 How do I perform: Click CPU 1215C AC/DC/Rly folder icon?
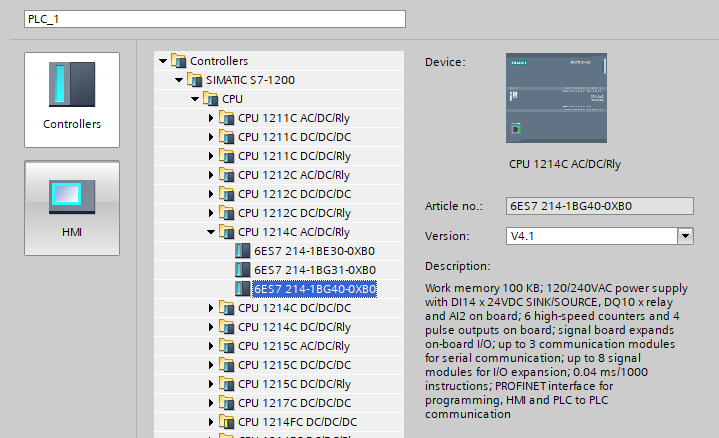click(x=227, y=346)
